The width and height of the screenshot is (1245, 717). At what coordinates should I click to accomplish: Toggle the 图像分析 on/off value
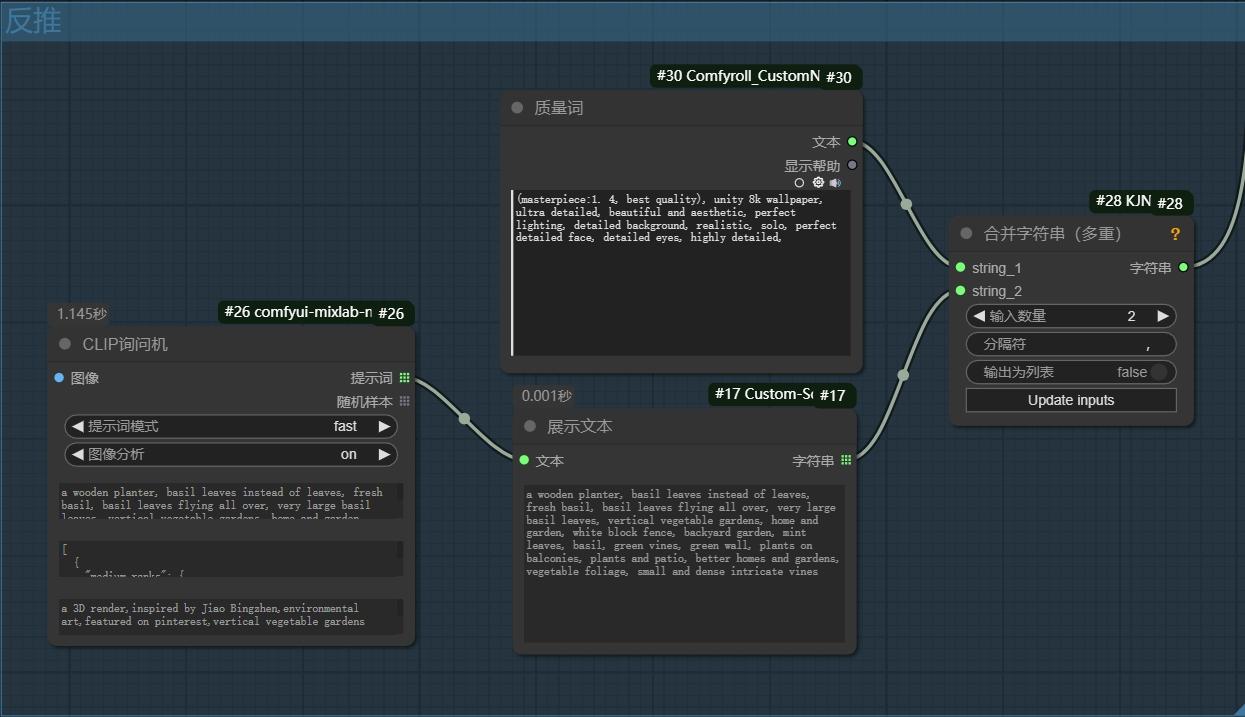pyautogui.click(x=348, y=454)
